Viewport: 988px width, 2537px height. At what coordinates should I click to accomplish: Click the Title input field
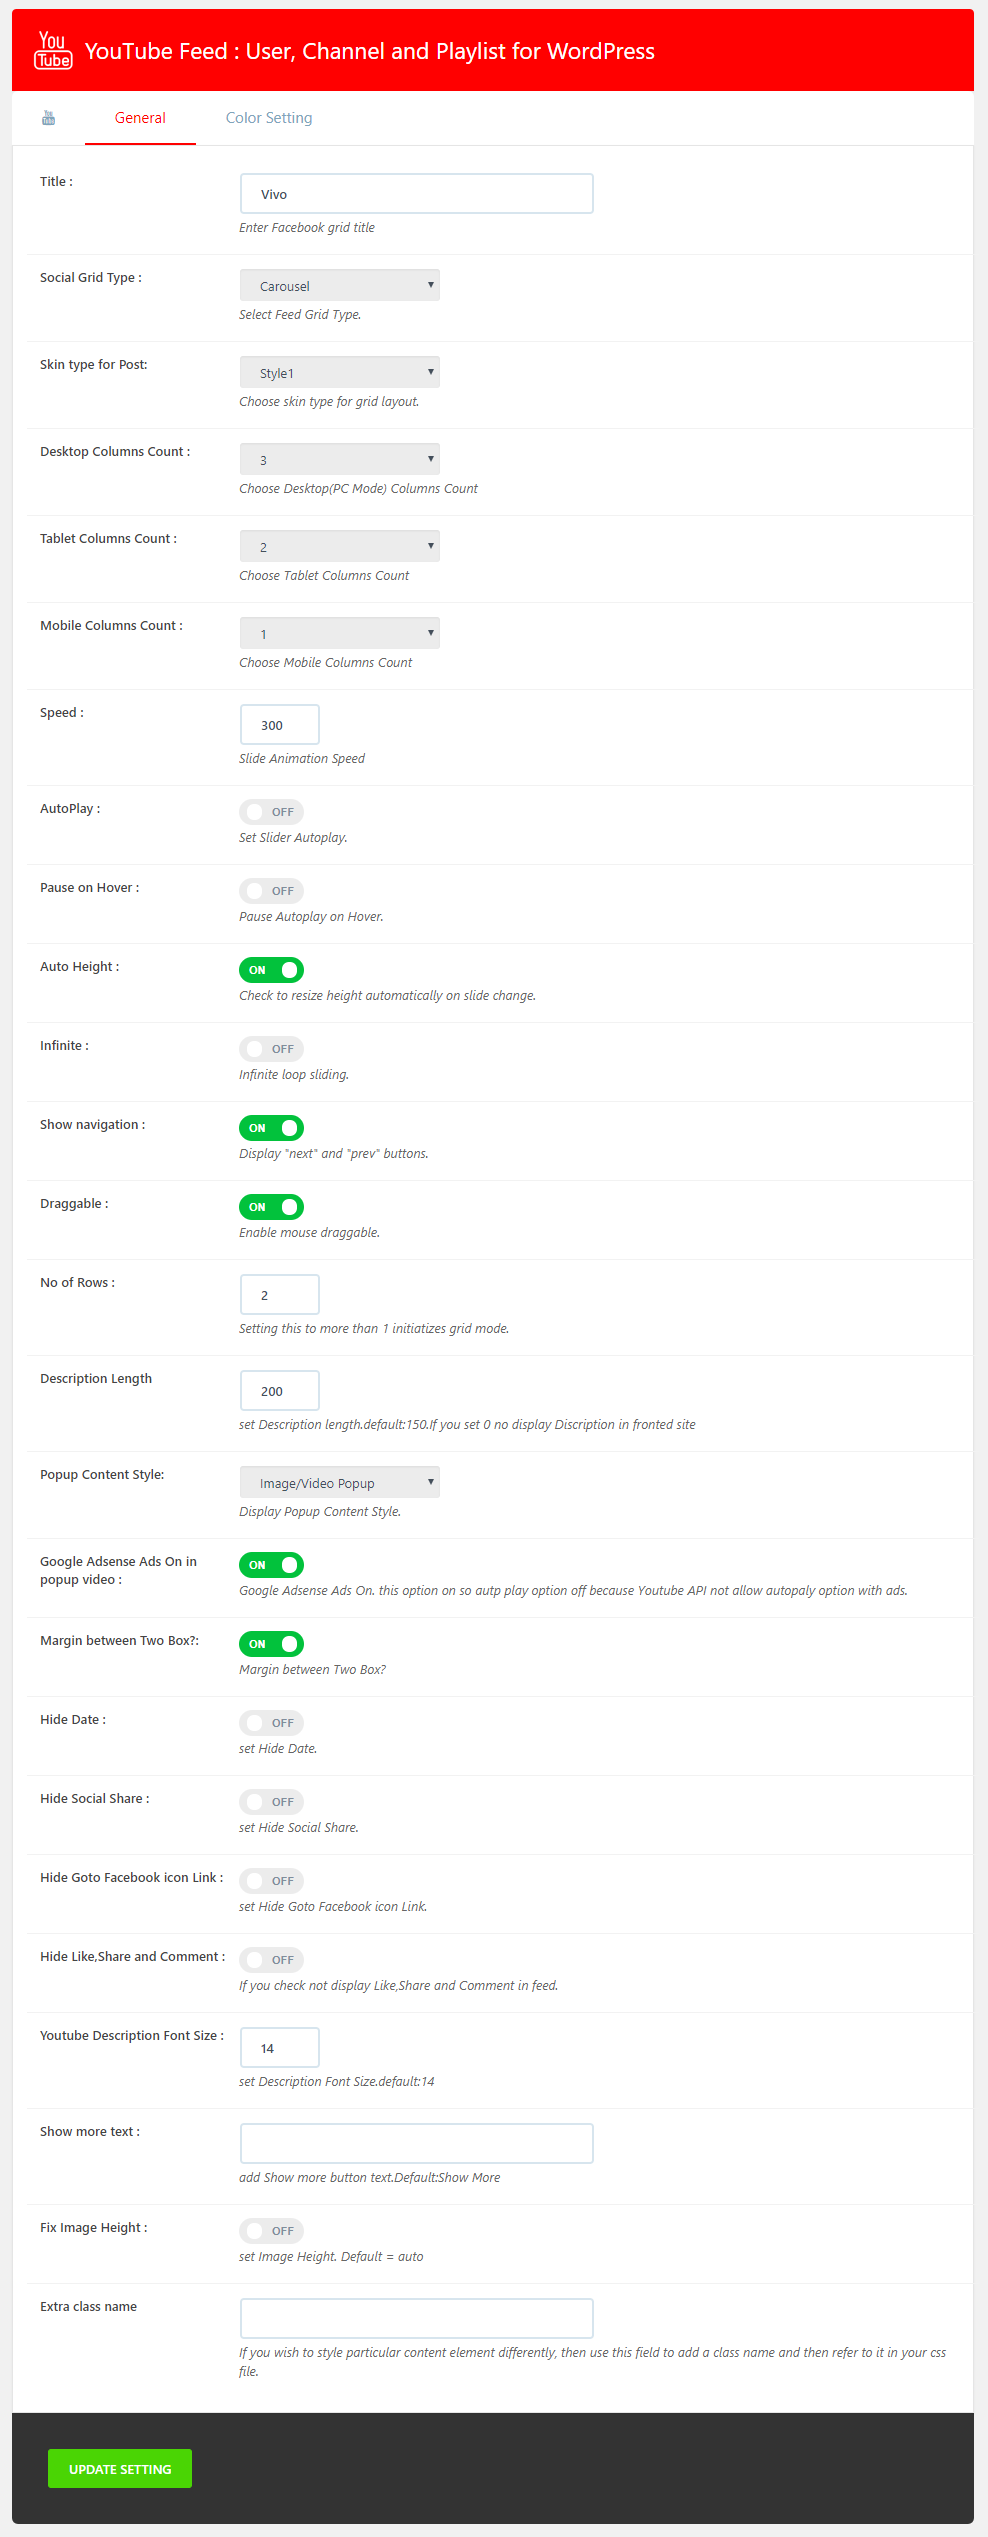tap(416, 194)
